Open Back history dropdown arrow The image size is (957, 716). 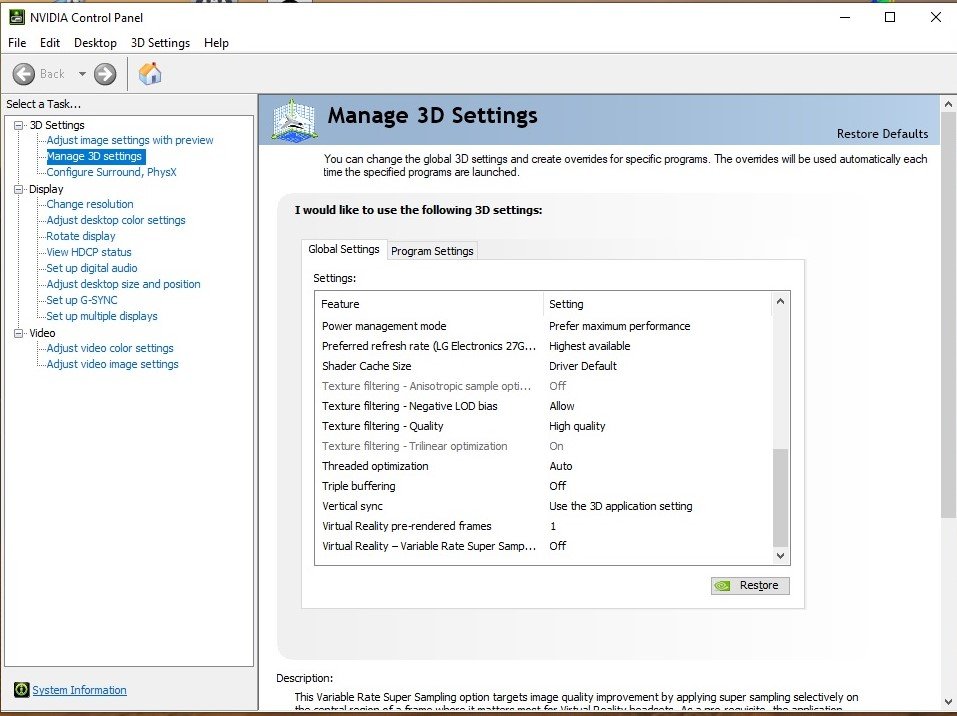(x=82, y=74)
